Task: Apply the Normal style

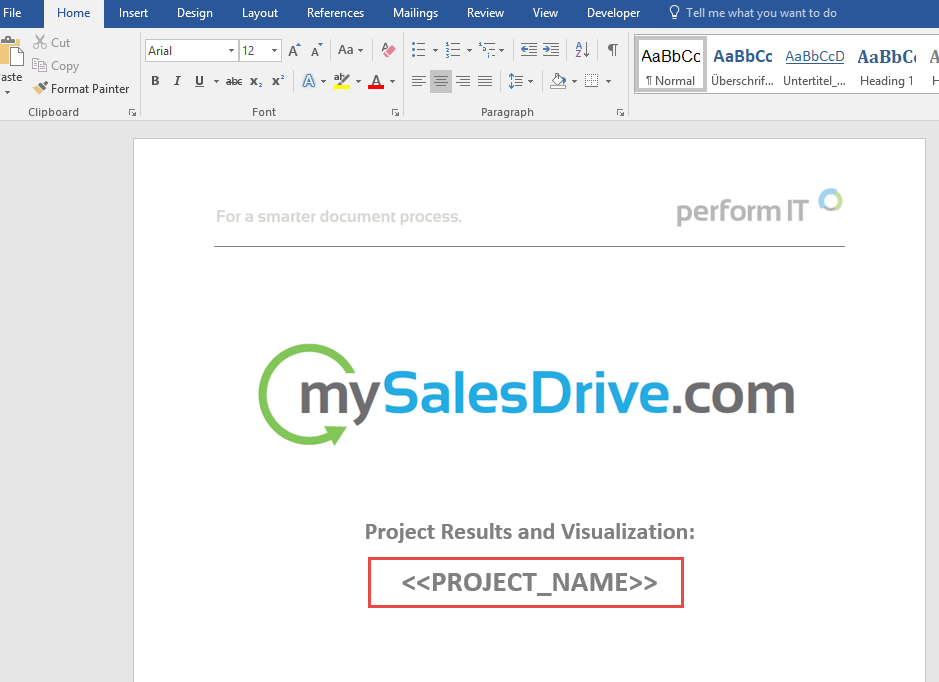Action: [x=671, y=63]
